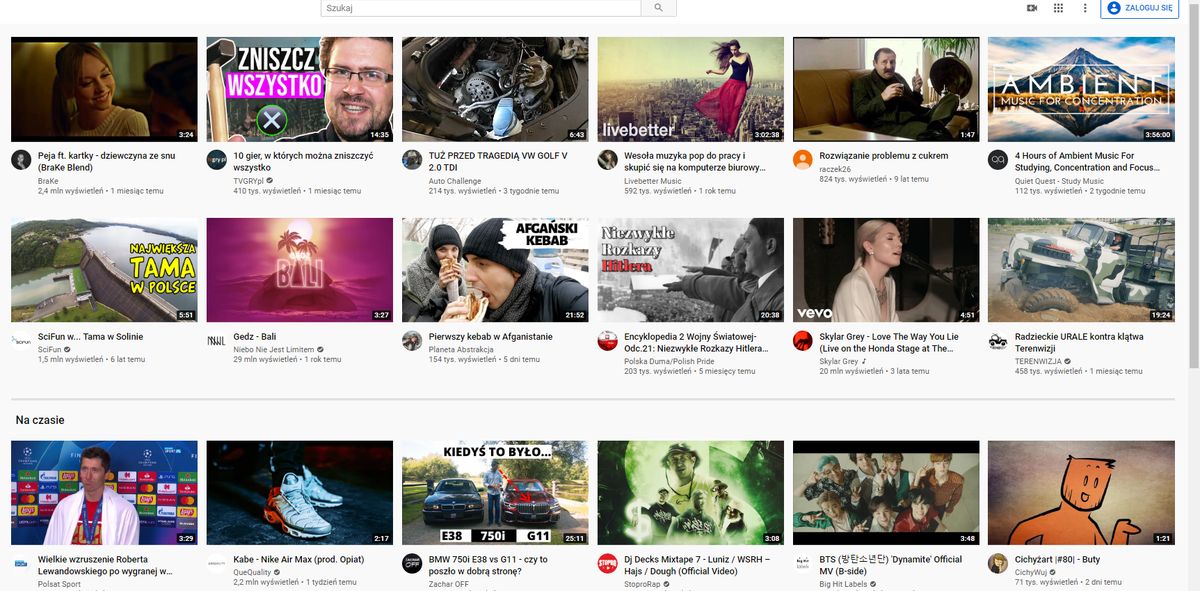Open TERENWIZJA channel avatar
This screenshot has width=1200, height=591.
pos(998,341)
